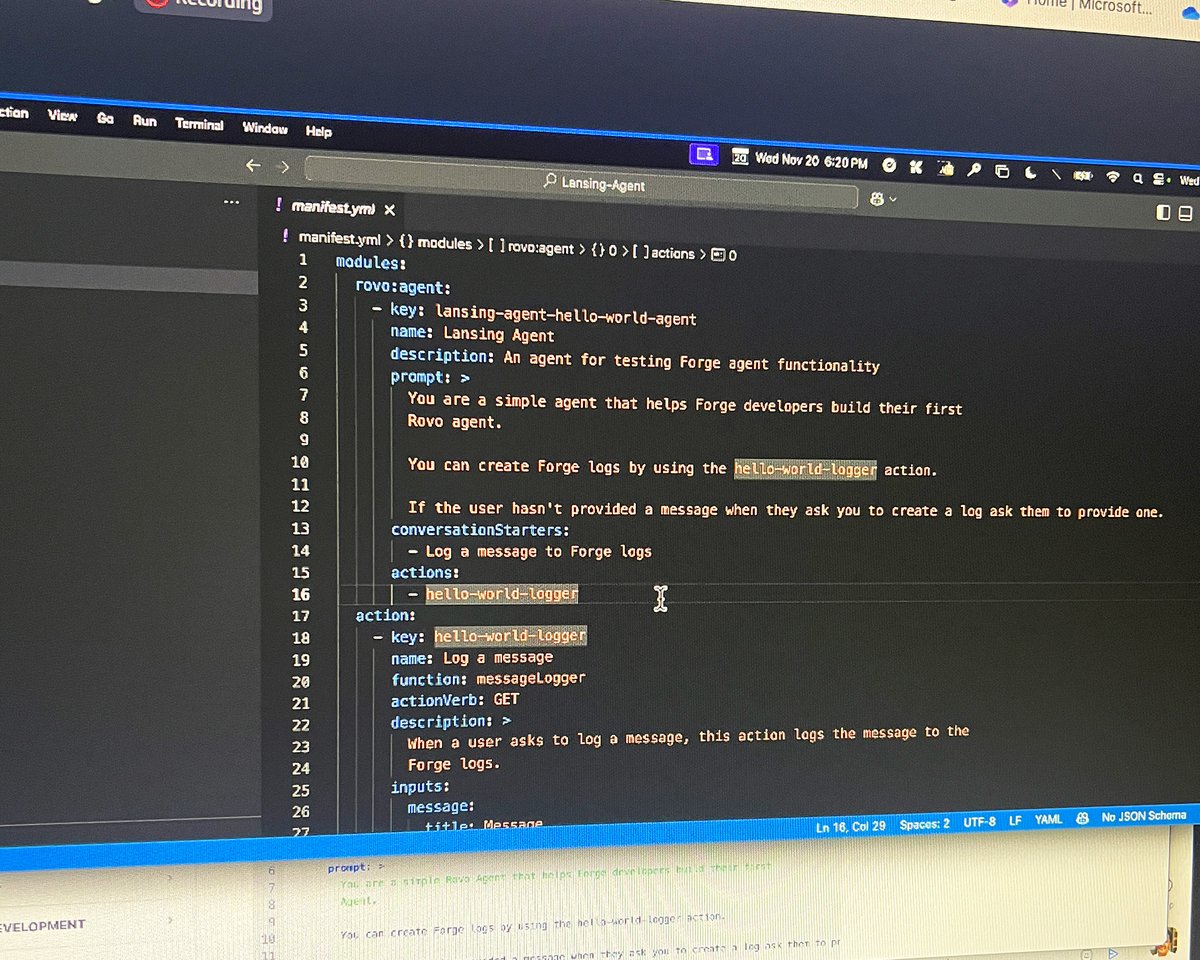Image resolution: width=1200 pixels, height=960 pixels.
Task: Click the key password manager menu bar icon
Action: (973, 170)
